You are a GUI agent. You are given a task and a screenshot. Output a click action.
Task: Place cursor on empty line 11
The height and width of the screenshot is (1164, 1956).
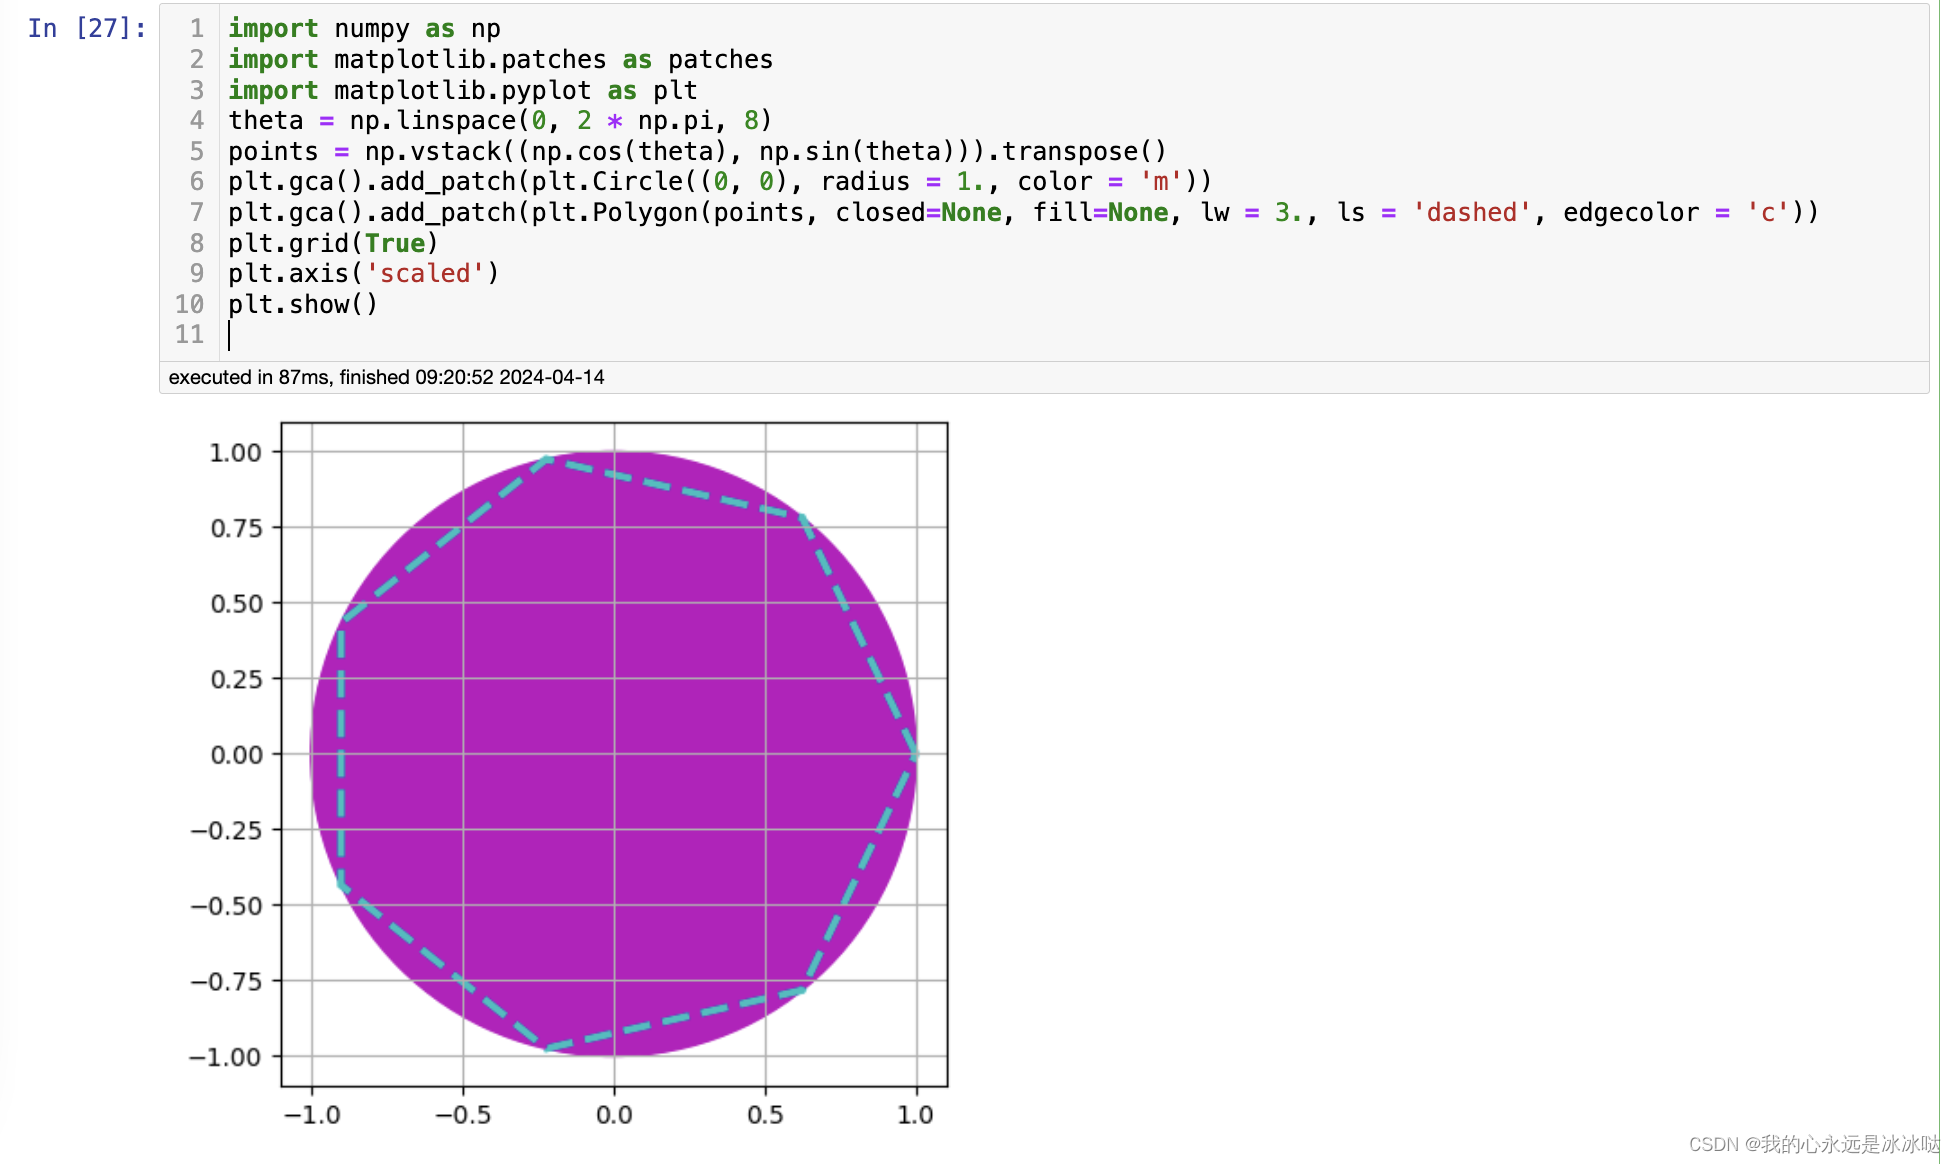coord(400,335)
